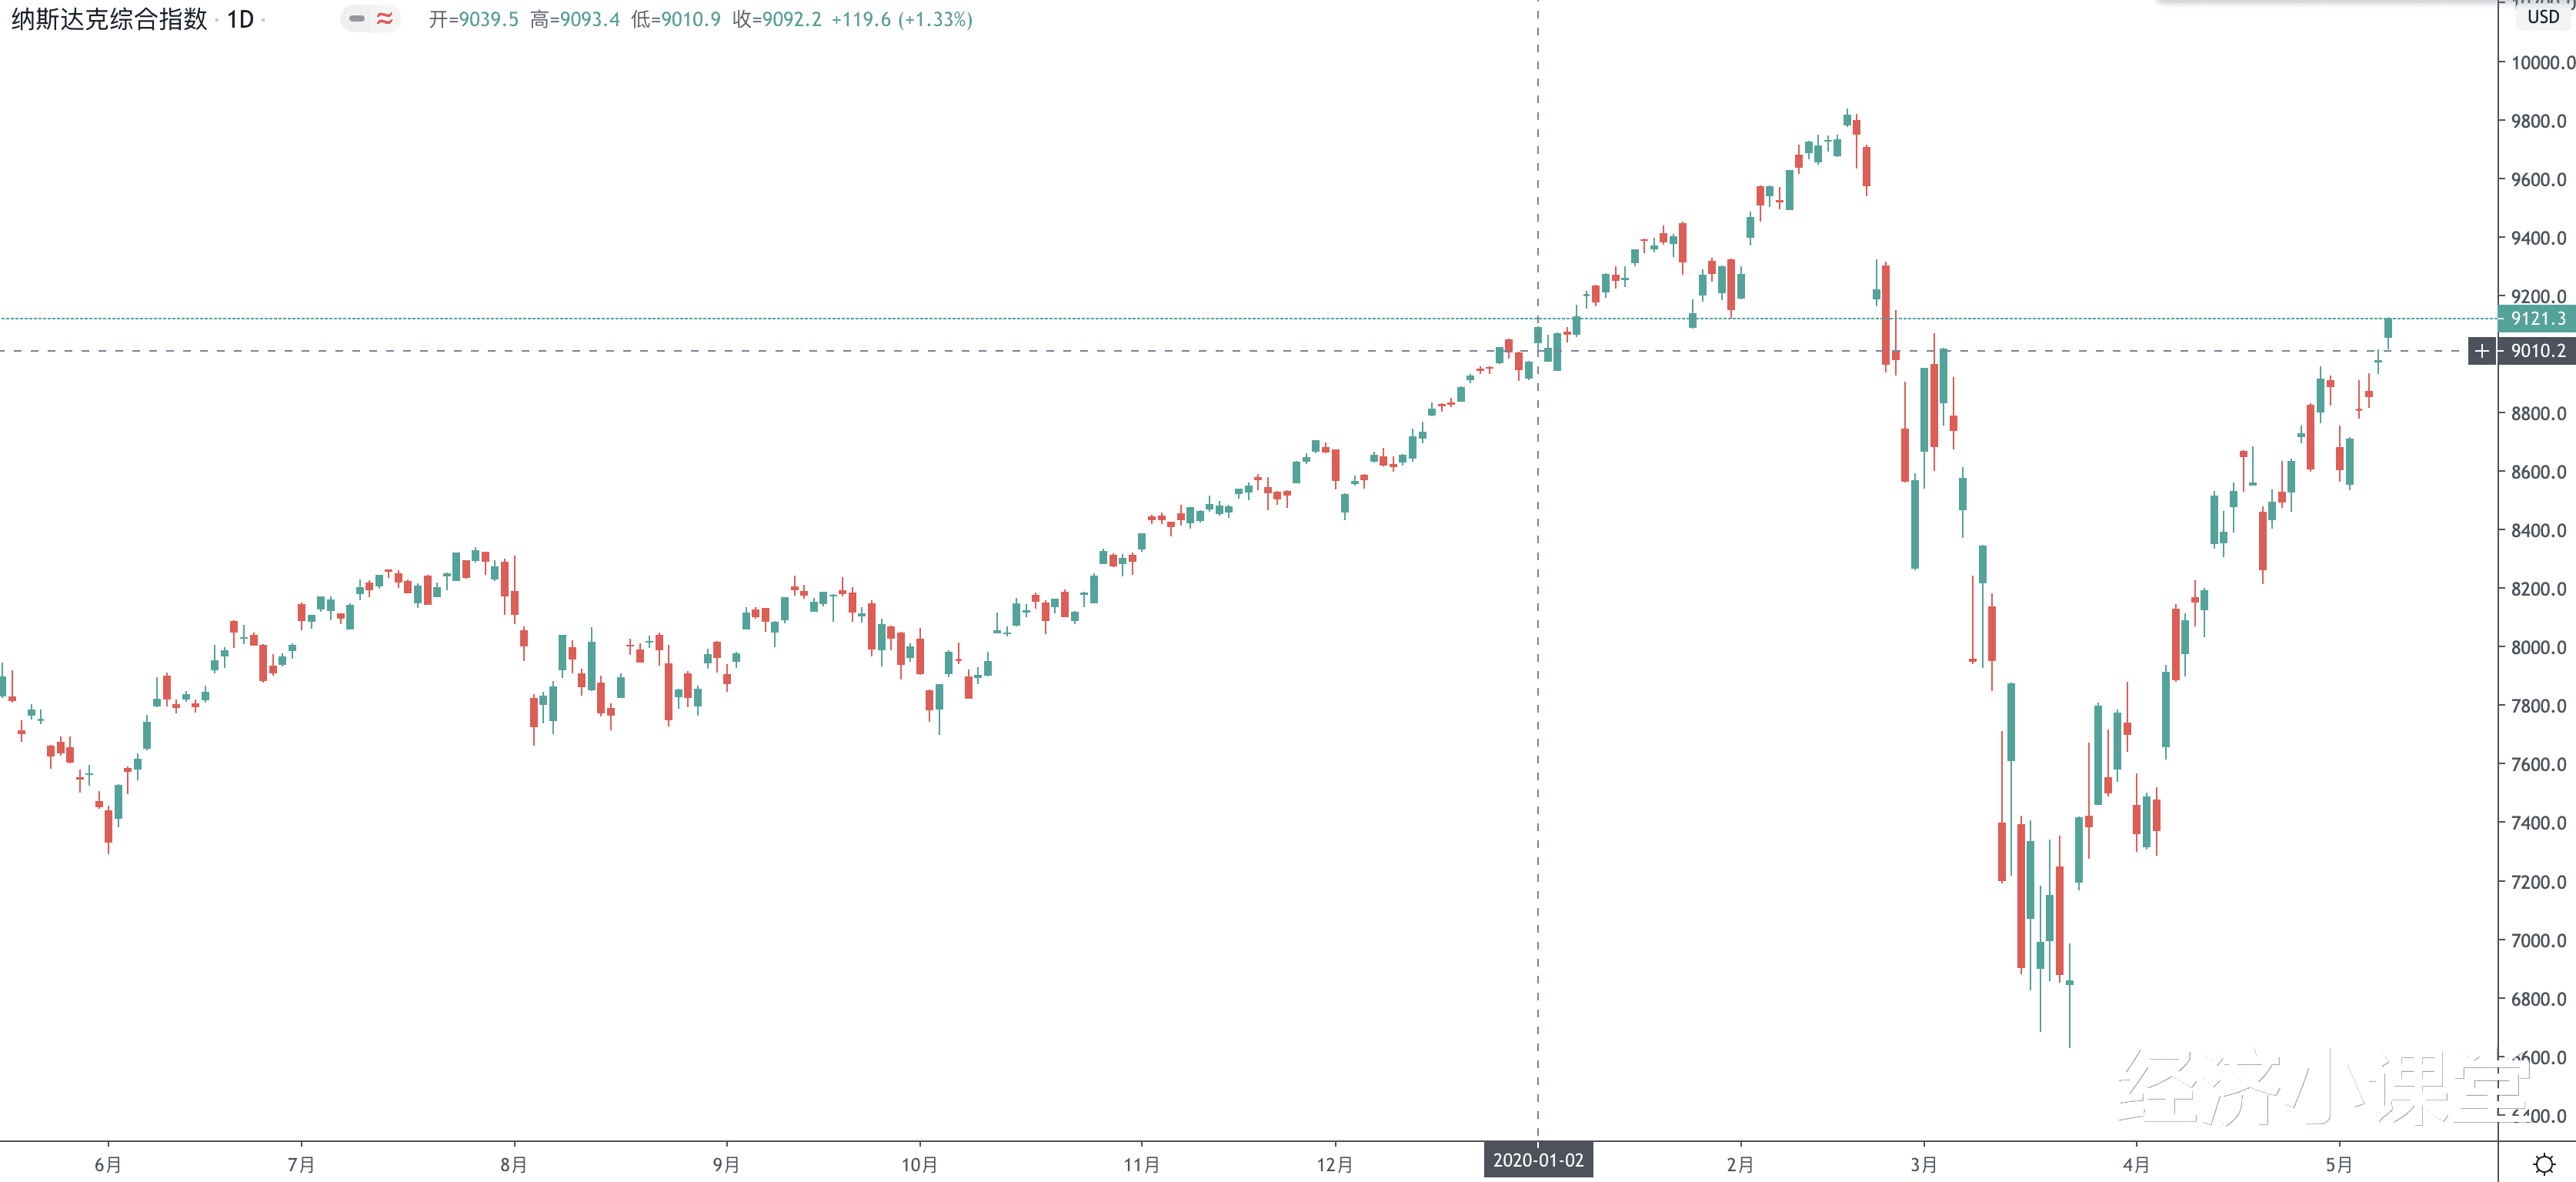Viewport: 2576px width, 1182px height.
Task: Click the close value 收=9092.2
Action: [x=777, y=19]
